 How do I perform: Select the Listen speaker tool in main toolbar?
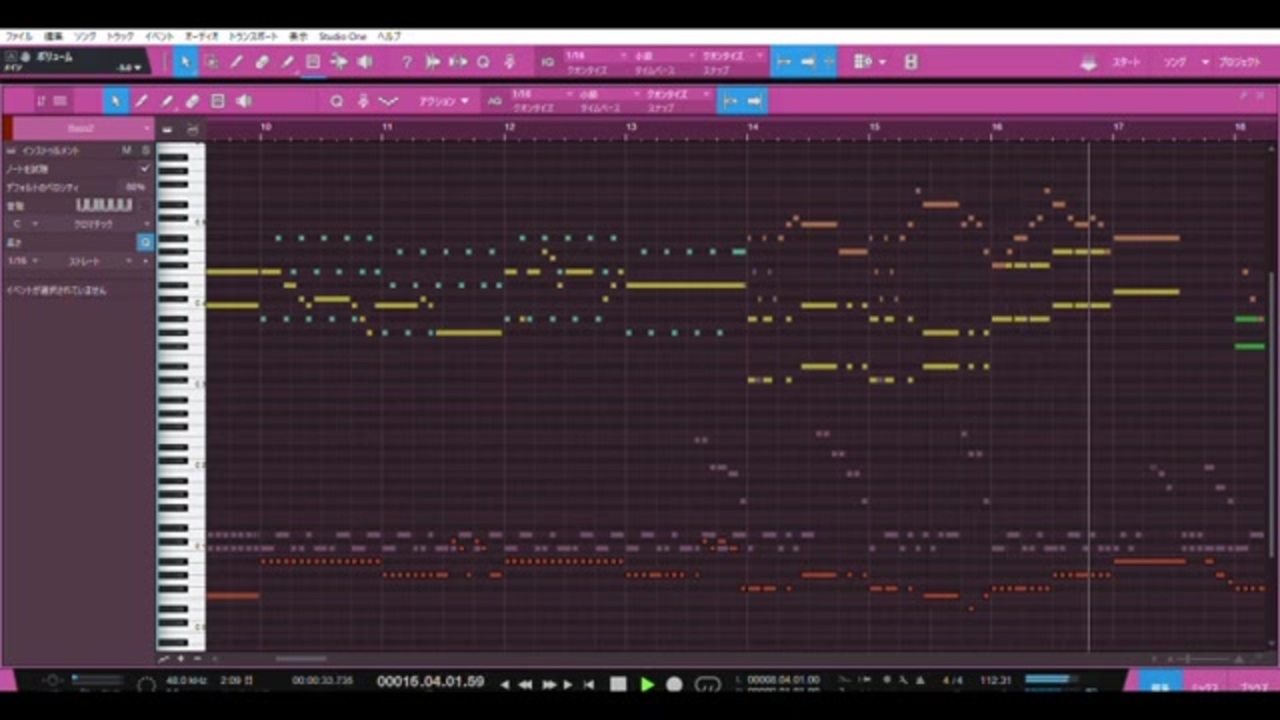point(365,62)
